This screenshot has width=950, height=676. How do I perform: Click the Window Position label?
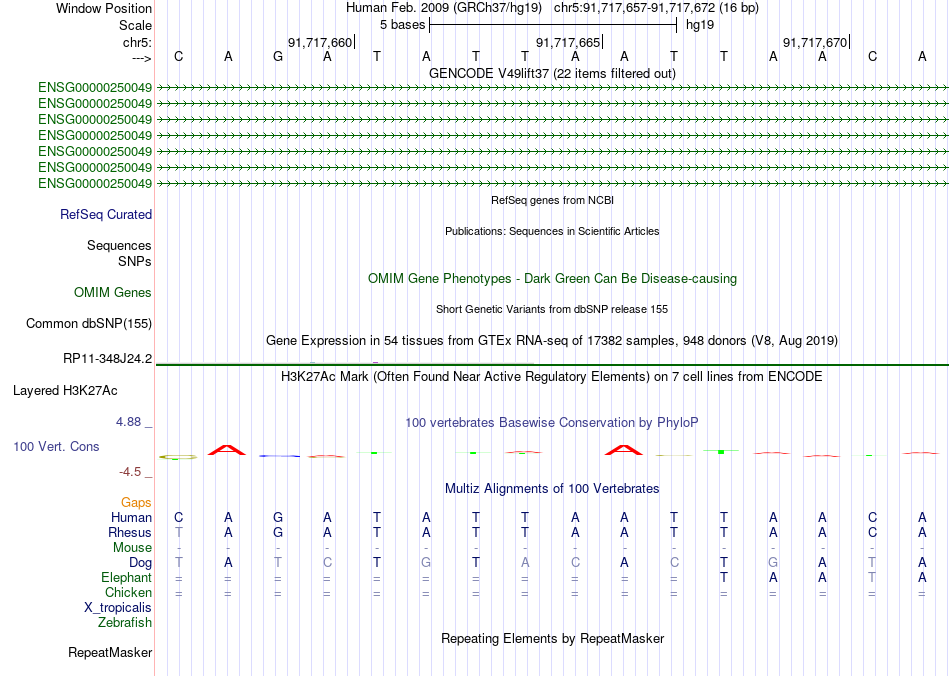coord(104,8)
